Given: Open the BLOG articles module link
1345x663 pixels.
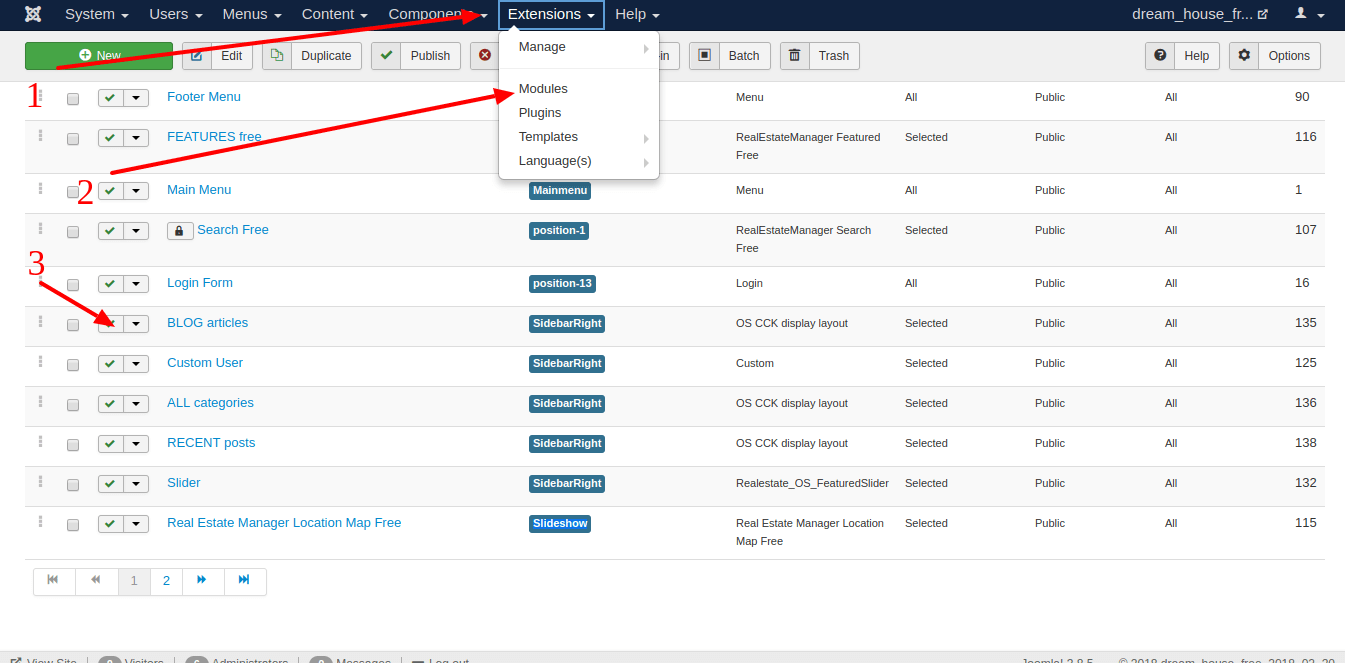Looking at the screenshot, I should coord(207,323).
